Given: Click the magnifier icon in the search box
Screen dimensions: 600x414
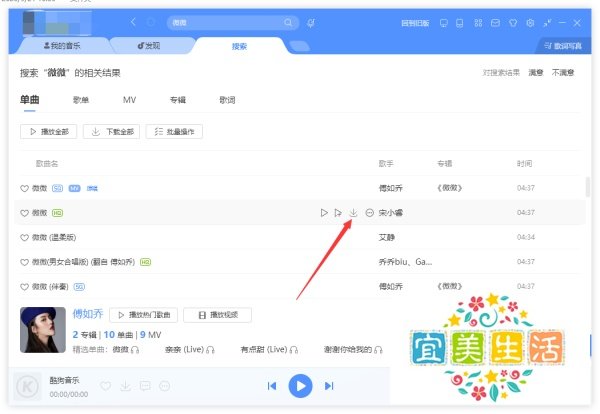Looking at the screenshot, I should (288, 23).
